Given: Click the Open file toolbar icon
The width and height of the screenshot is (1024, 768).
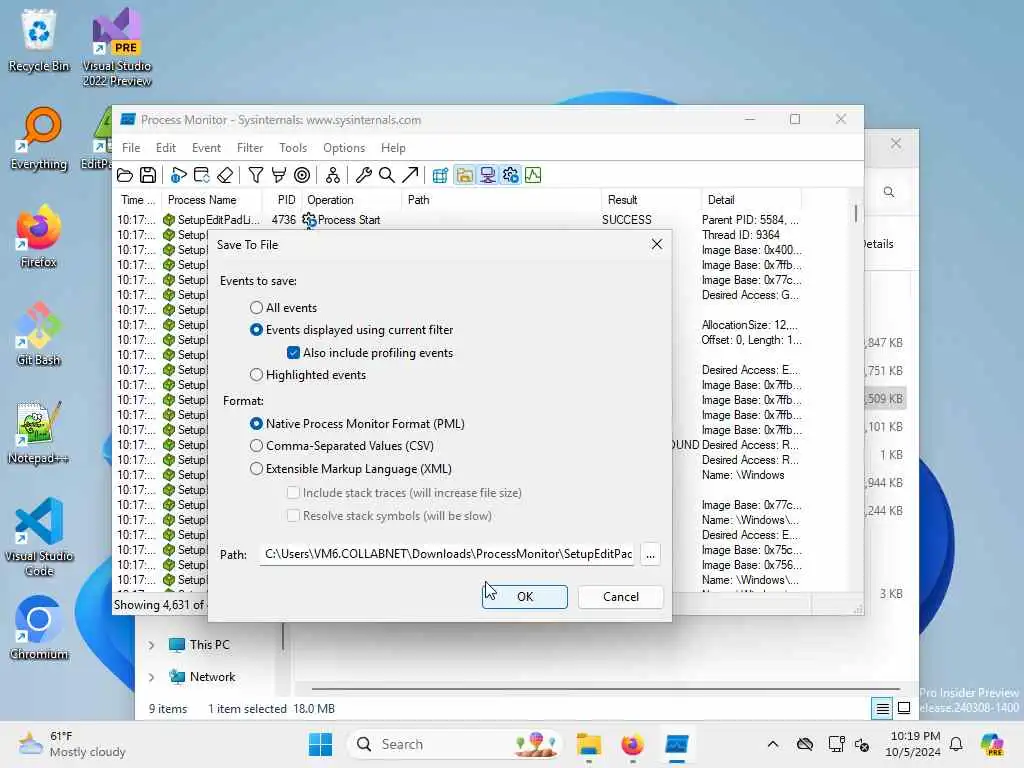Looking at the screenshot, I should point(125,175).
